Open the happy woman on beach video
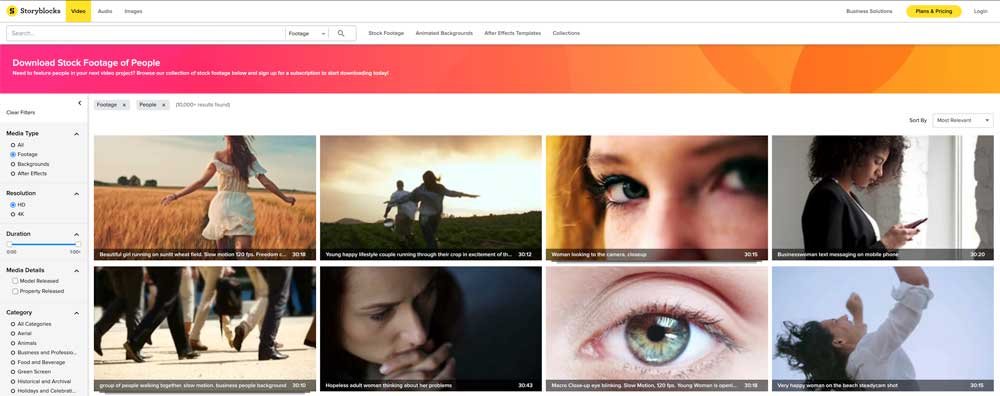 [883, 329]
